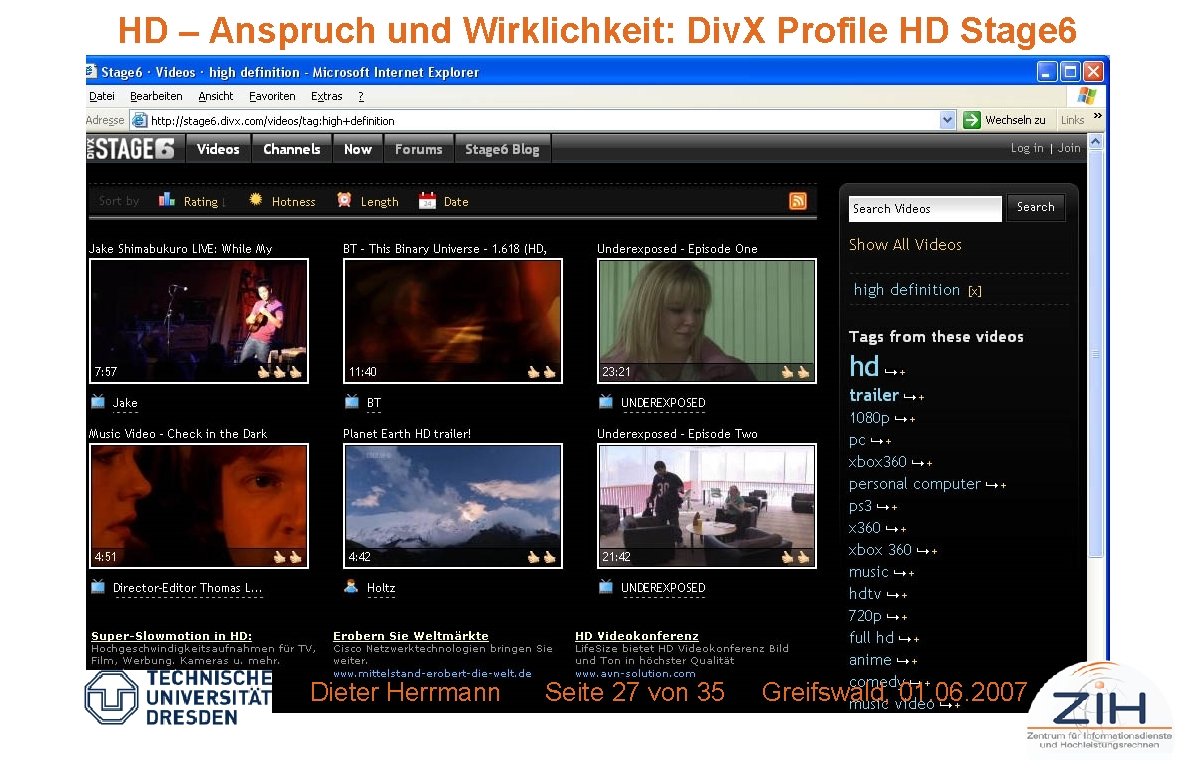Screen dimensions: 1195x768
Task: Click the Erobern Sie Weltmärkte ad link
Action: tap(411, 635)
